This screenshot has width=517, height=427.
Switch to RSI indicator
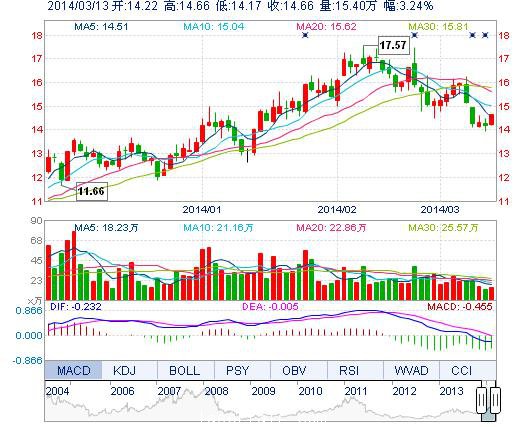tap(349, 370)
